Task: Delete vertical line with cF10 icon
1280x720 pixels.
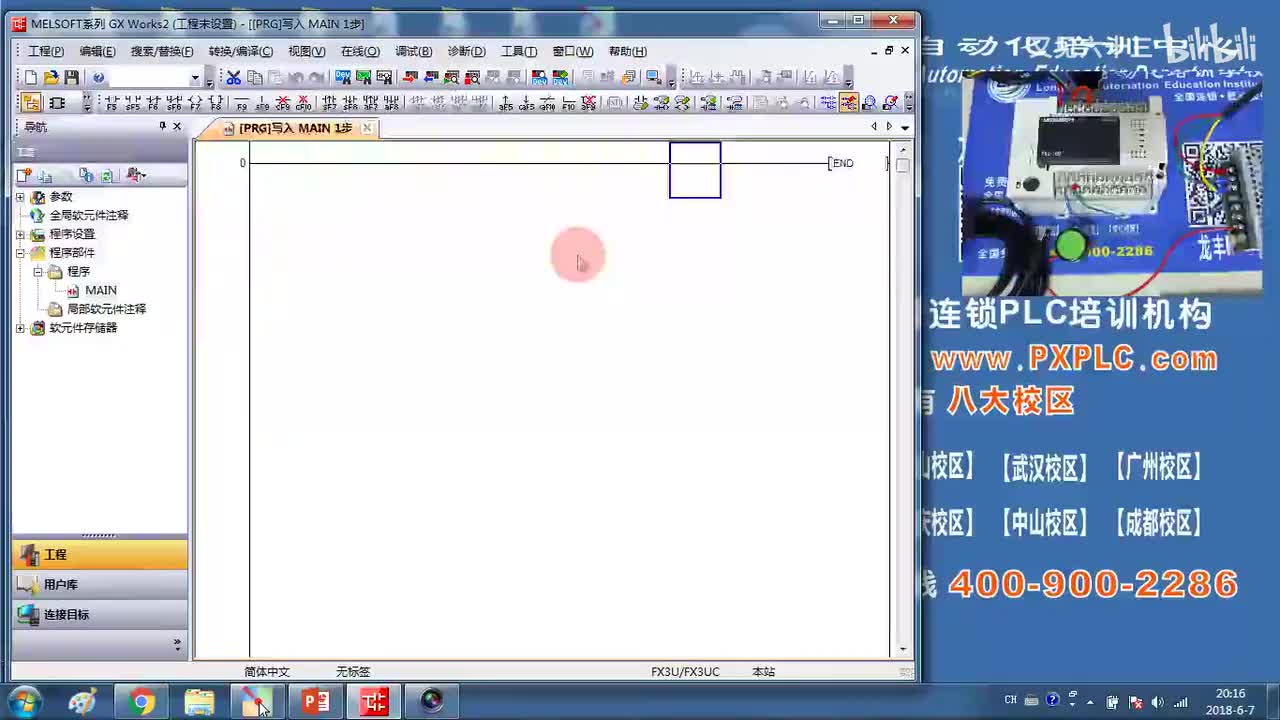Action: coord(304,102)
